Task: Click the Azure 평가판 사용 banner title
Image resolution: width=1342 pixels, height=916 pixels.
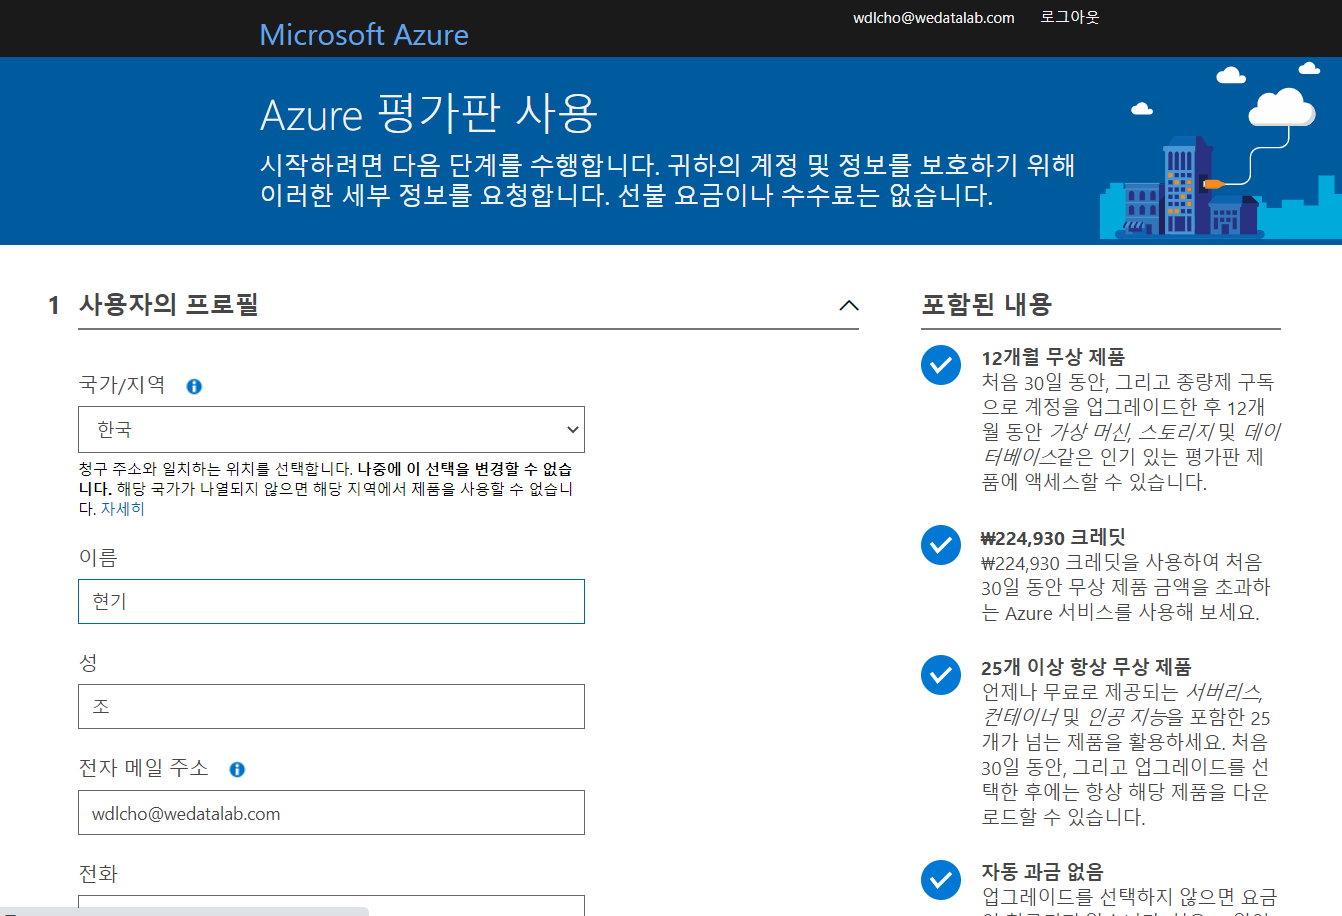Action: (x=429, y=113)
